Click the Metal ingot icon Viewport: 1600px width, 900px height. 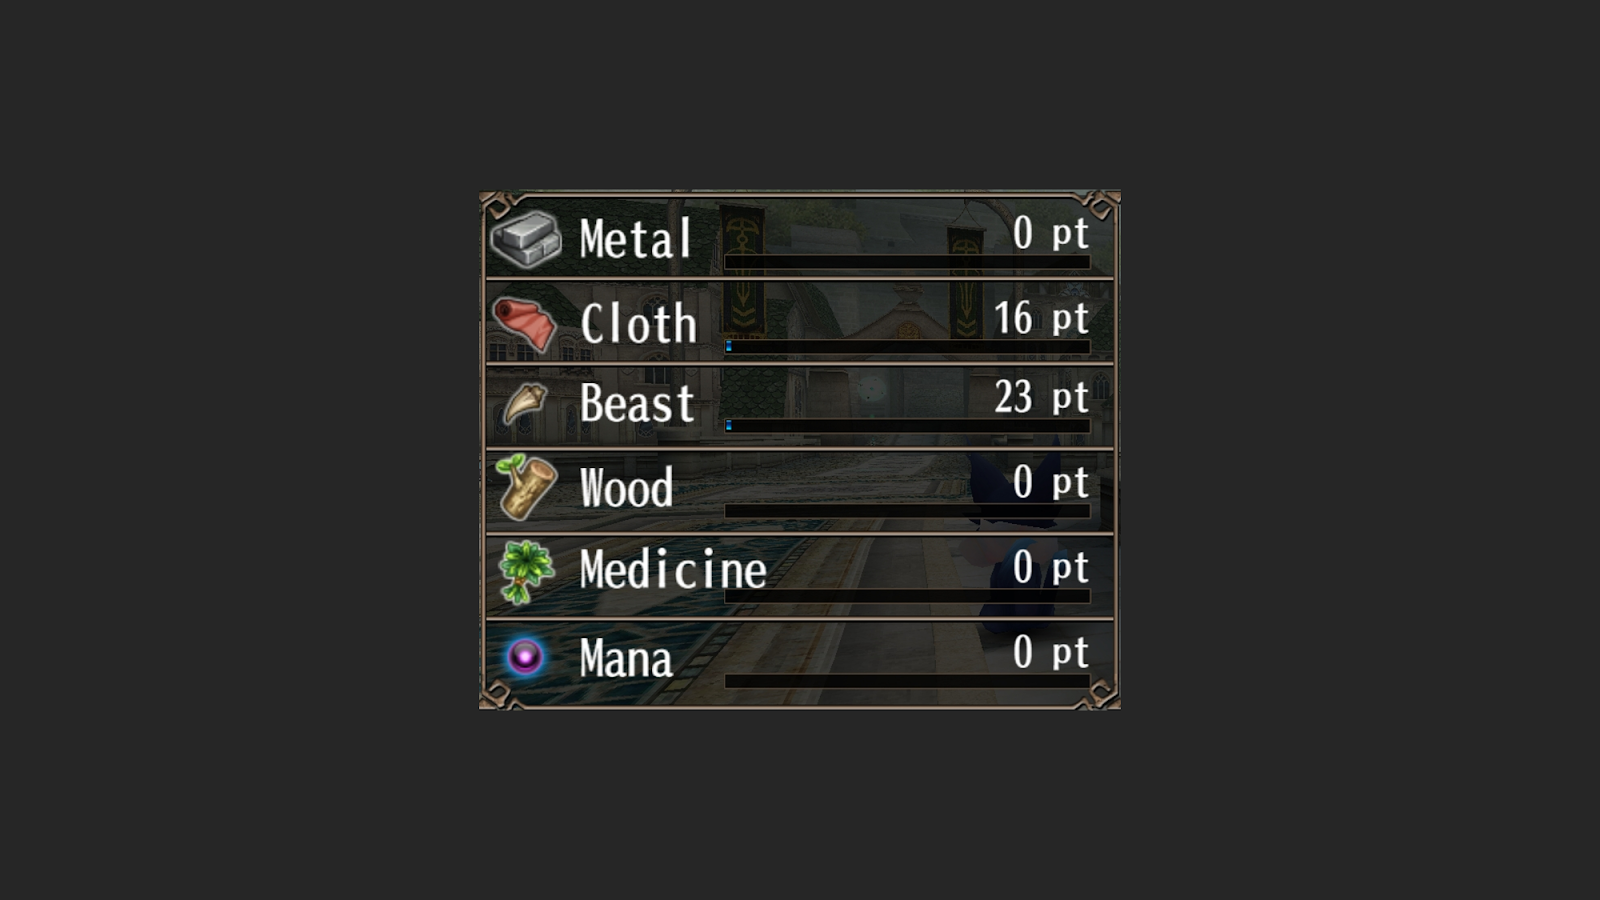point(526,240)
